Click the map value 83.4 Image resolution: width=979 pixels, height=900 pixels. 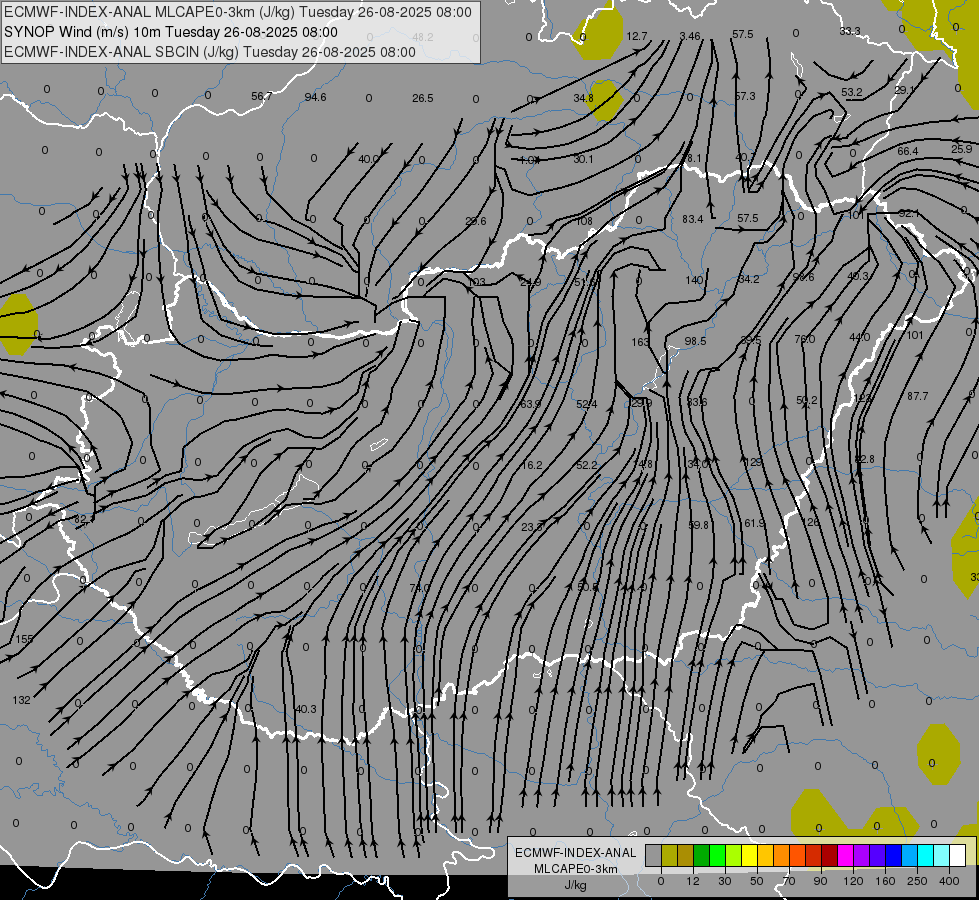click(x=692, y=219)
